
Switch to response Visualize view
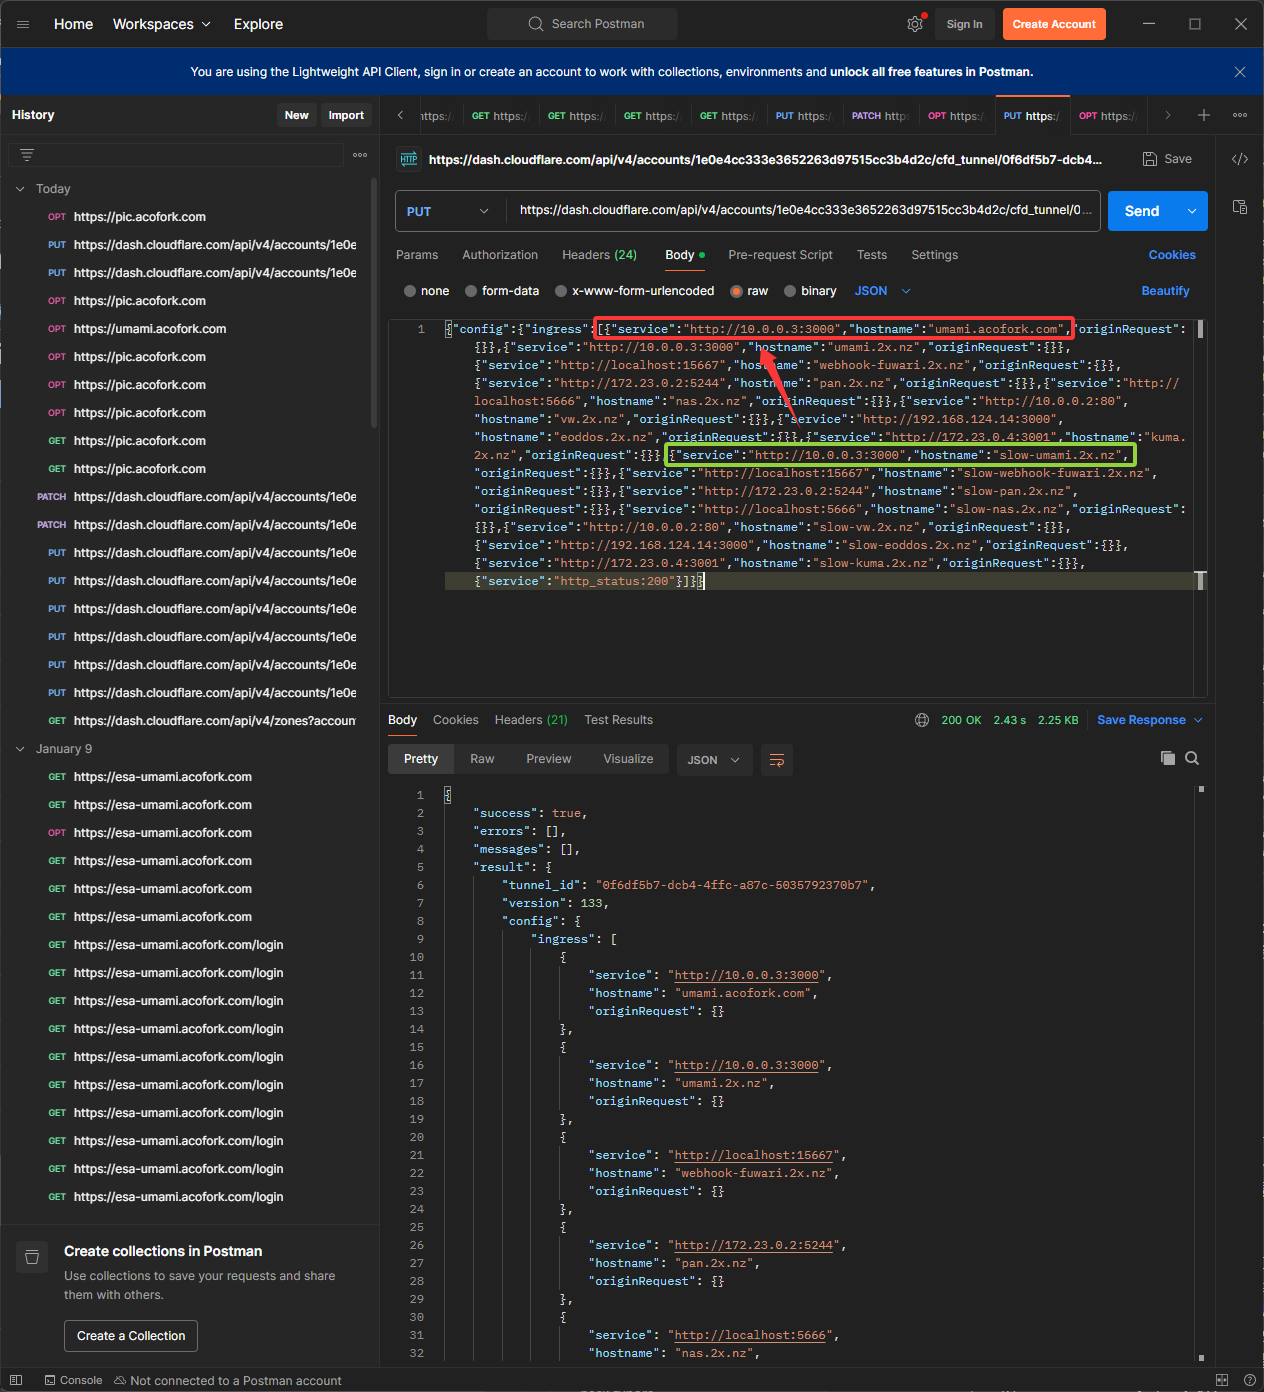(628, 759)
